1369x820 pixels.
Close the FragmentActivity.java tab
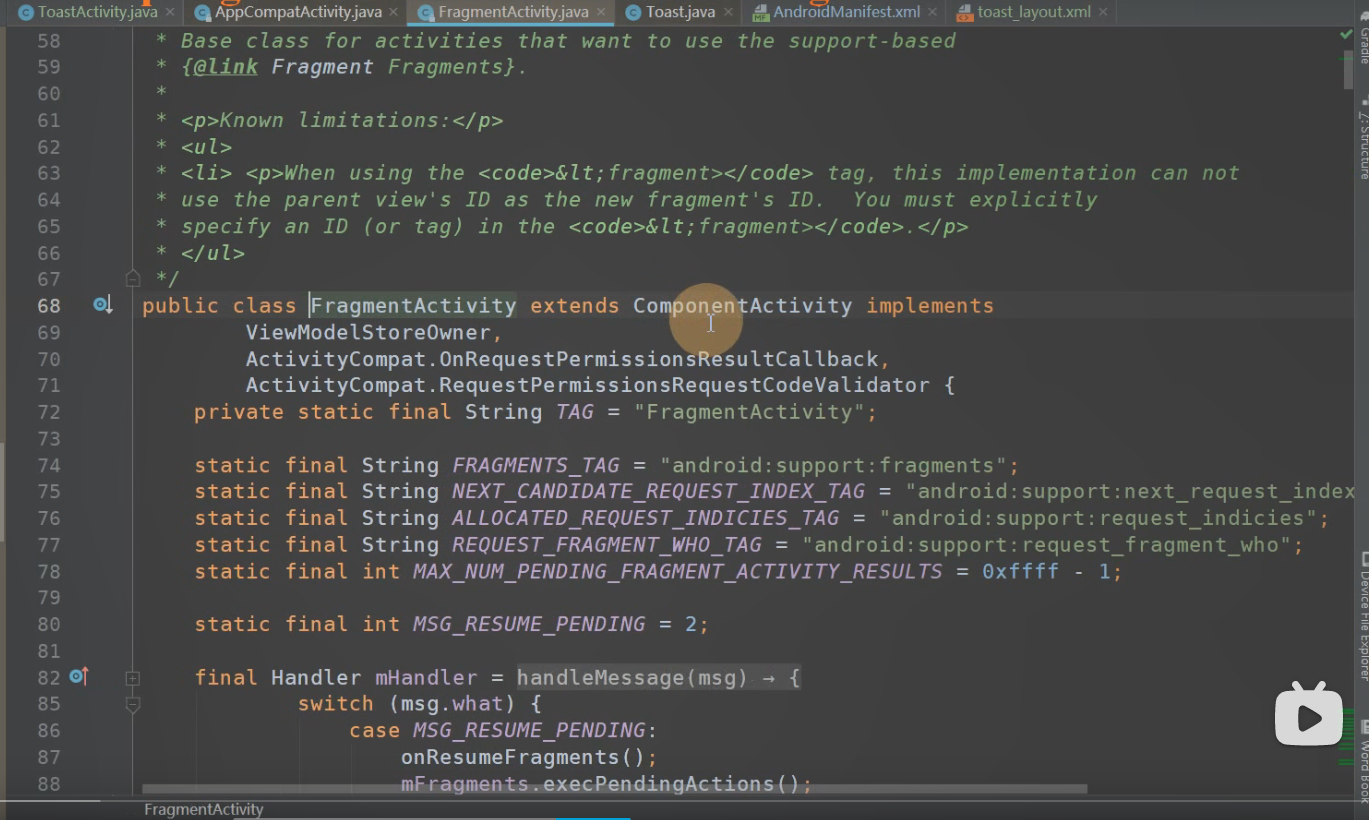pyautogui.click(x=601, y=12)
